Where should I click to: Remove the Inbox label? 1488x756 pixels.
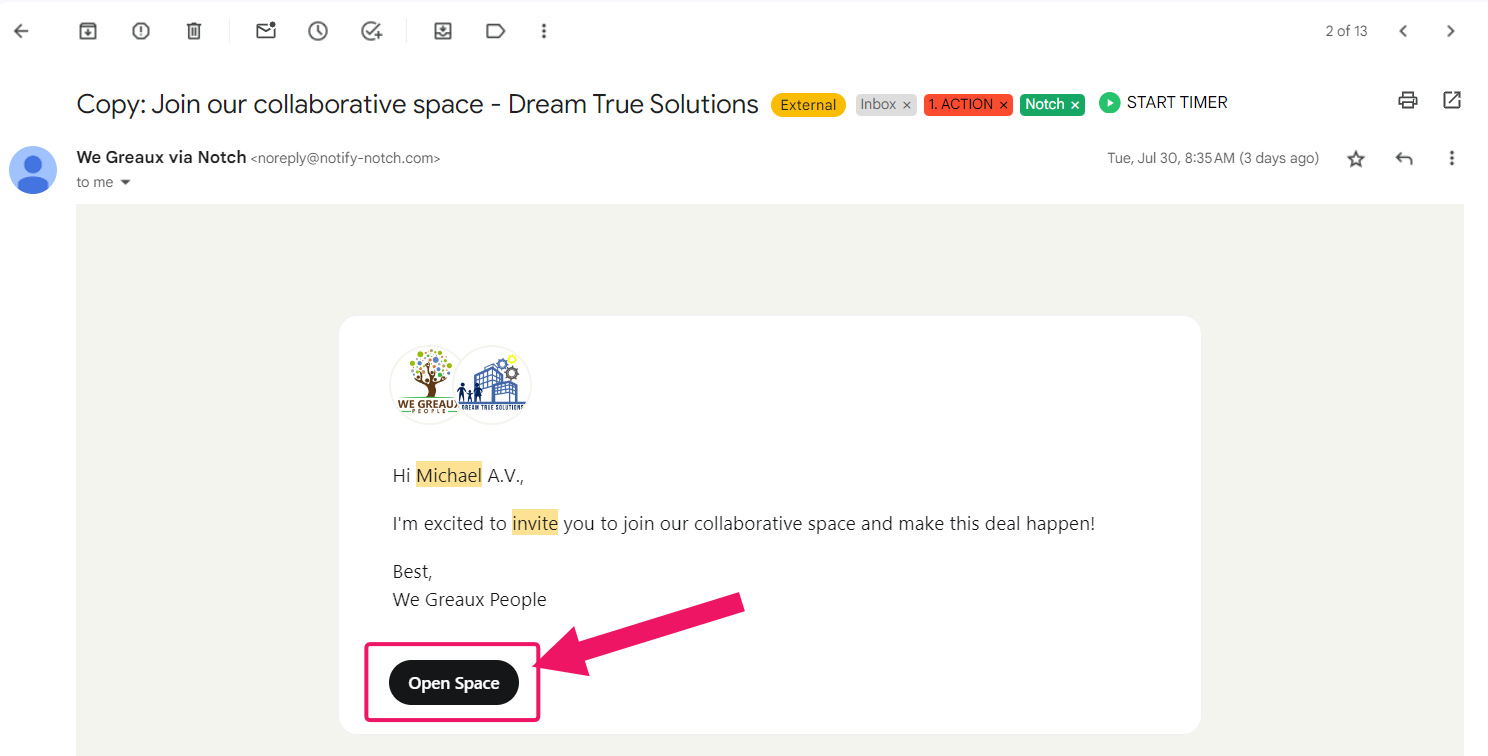tap(907, 105)
